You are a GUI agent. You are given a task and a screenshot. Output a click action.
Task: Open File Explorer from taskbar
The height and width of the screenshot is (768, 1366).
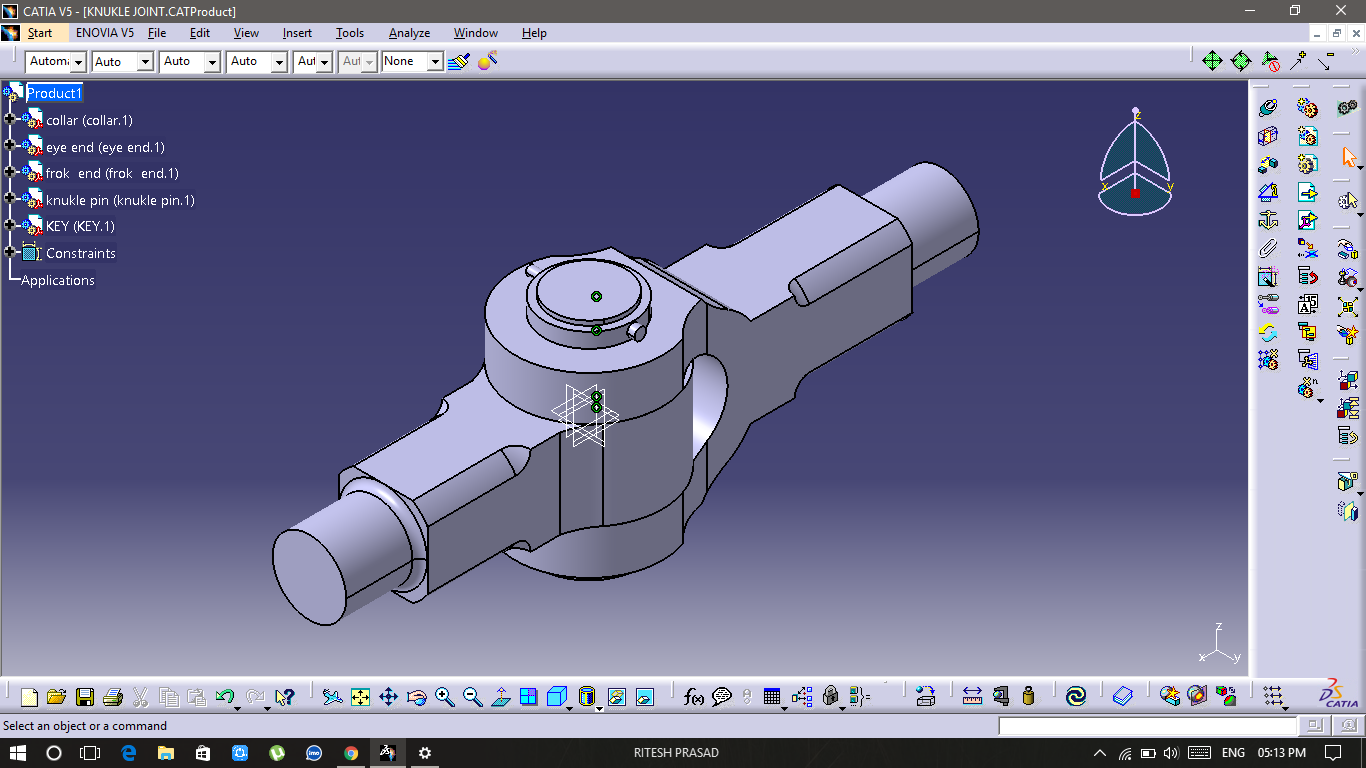point(165,752)
